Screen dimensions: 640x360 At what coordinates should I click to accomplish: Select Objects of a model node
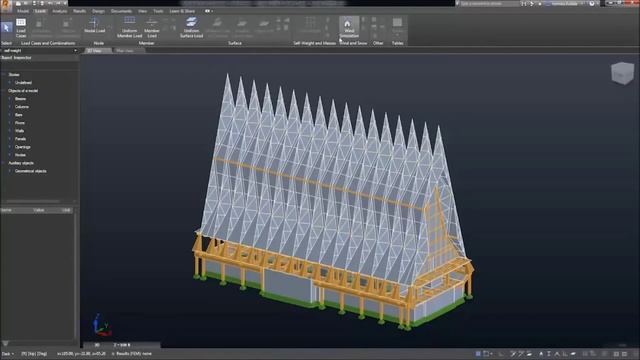23,91
